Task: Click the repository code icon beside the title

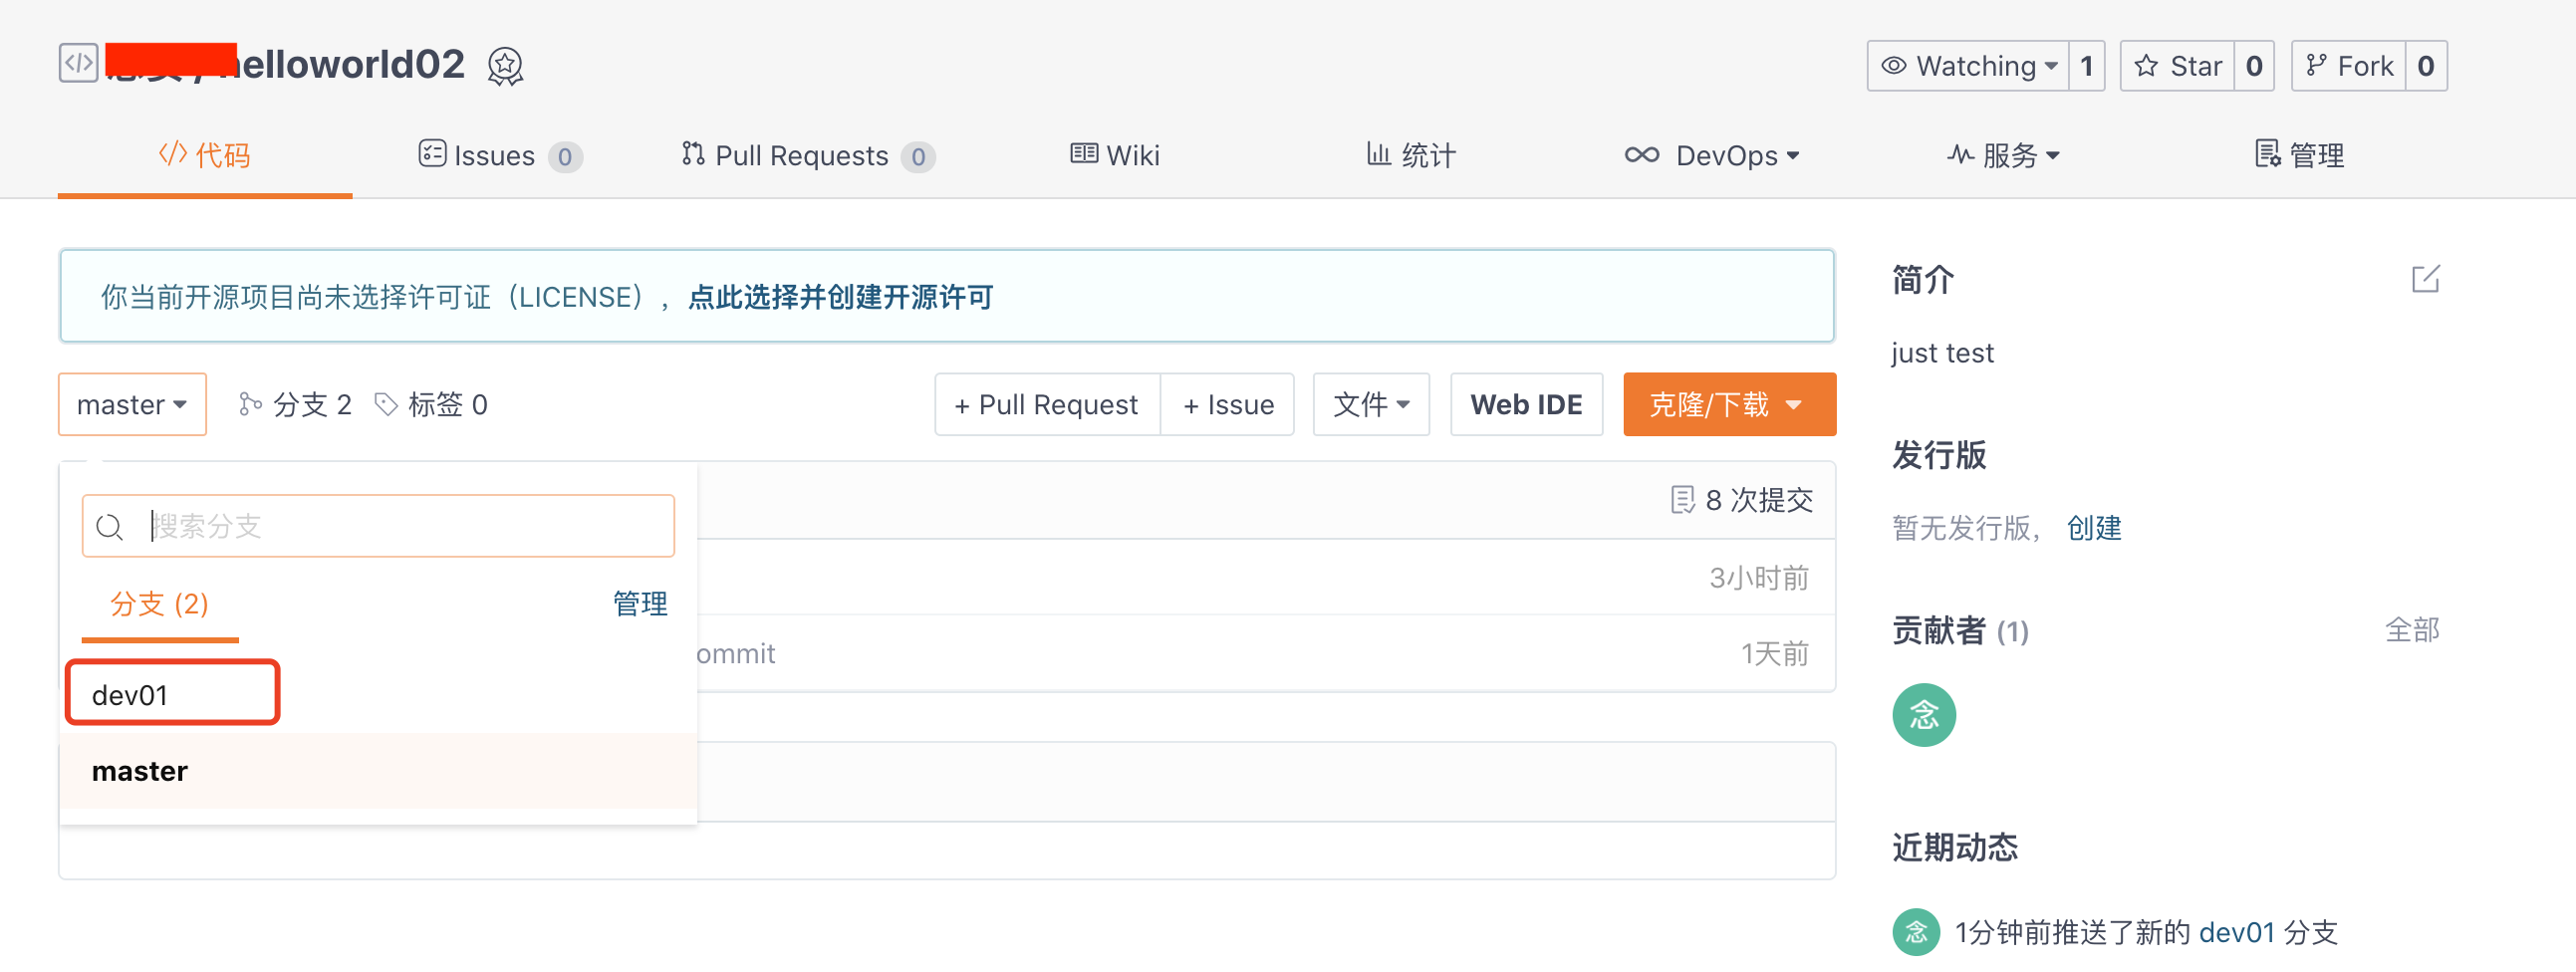Action: [x=78, y=64]
